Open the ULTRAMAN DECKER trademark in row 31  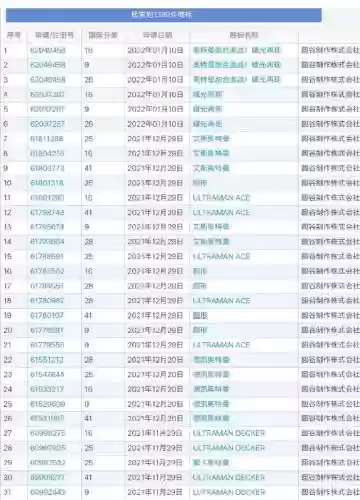point(229,492)
